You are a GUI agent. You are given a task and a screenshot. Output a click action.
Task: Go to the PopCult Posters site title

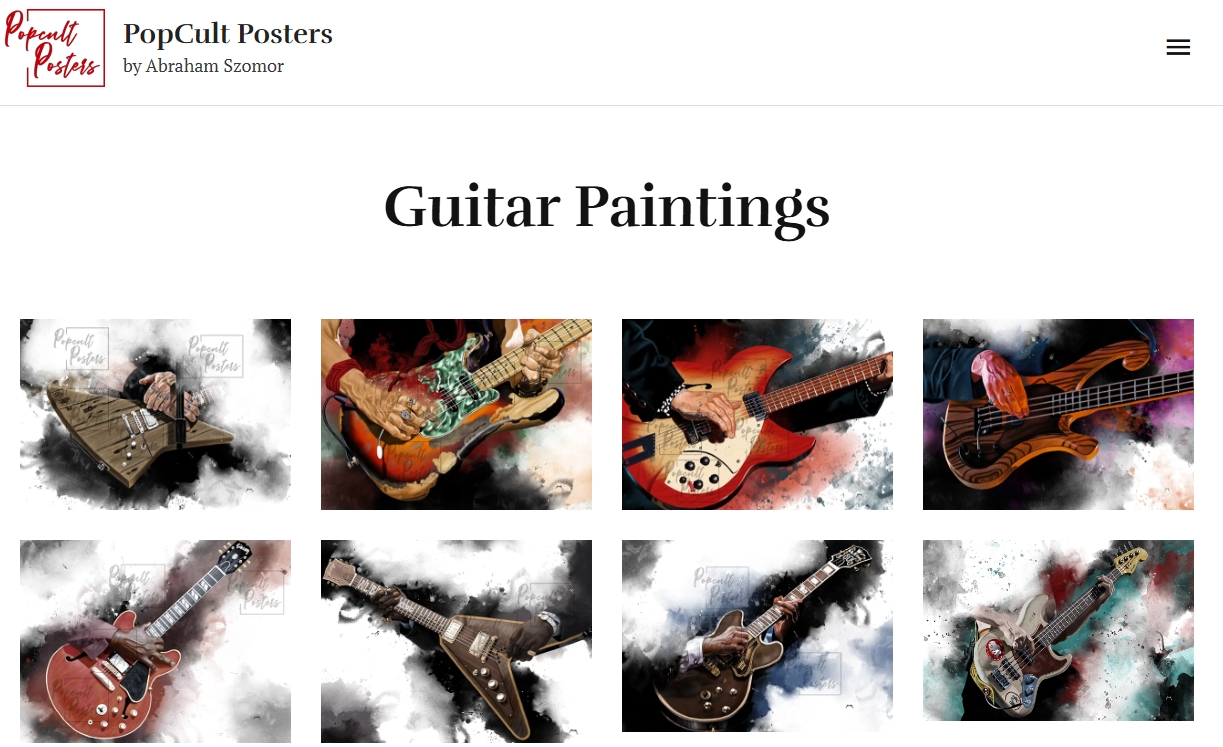tap(228, 34)
